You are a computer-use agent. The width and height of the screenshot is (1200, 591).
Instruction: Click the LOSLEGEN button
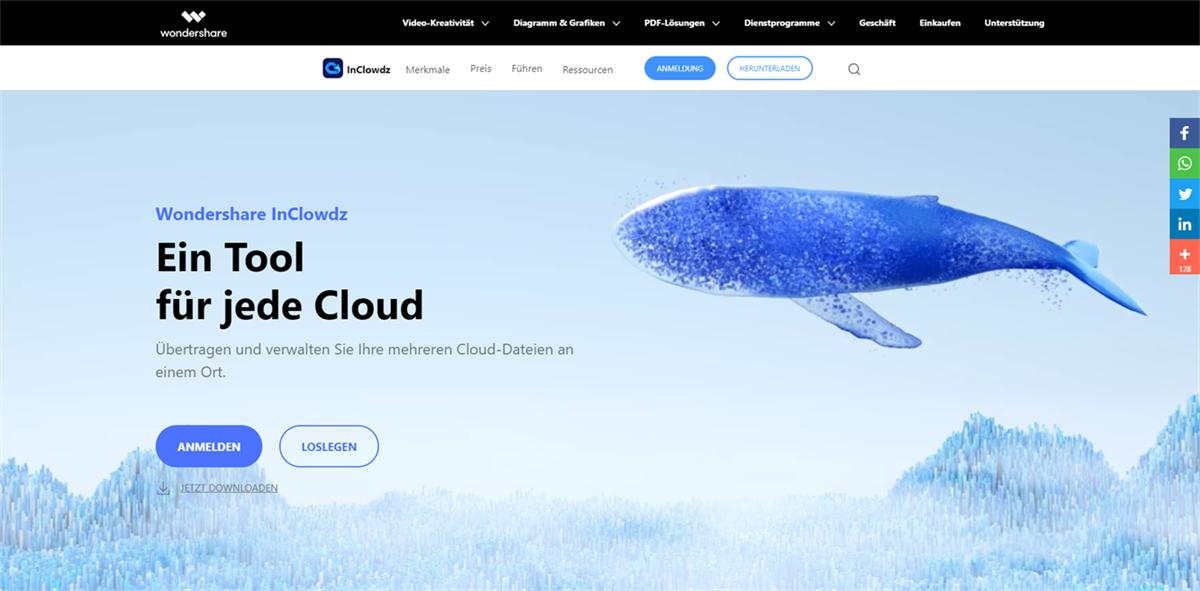pyautogui.click(x=329, y=446)
